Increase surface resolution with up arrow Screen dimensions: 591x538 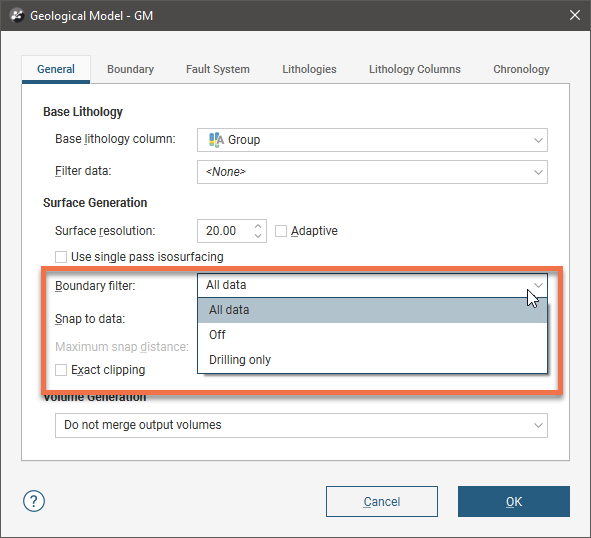pyautogui.click(x=258, y=226)
